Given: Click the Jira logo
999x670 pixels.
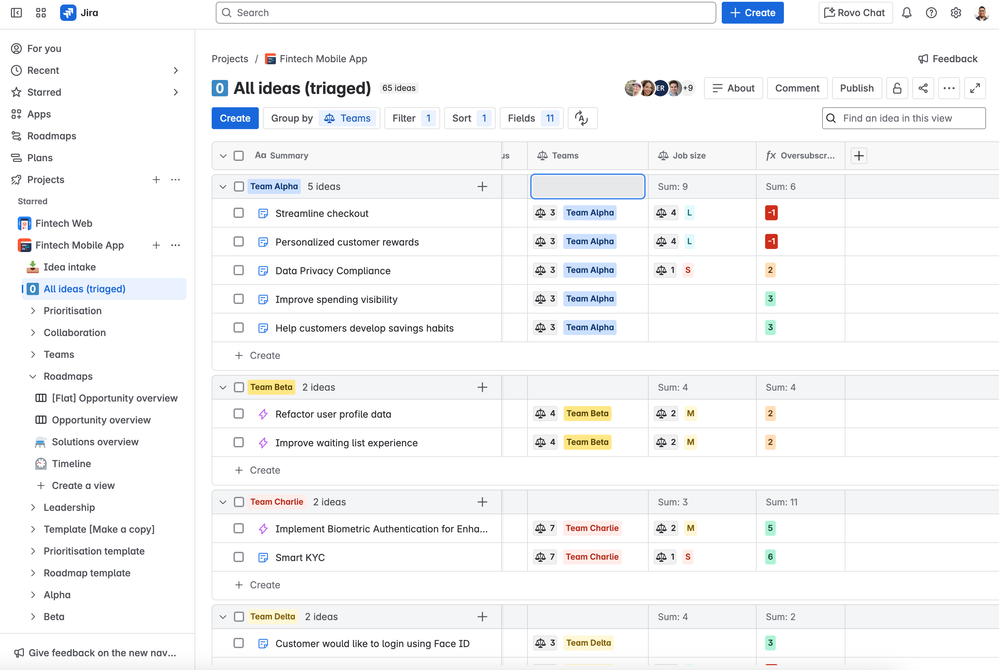Looking at the screenshot, I should (x=79, y=13).
